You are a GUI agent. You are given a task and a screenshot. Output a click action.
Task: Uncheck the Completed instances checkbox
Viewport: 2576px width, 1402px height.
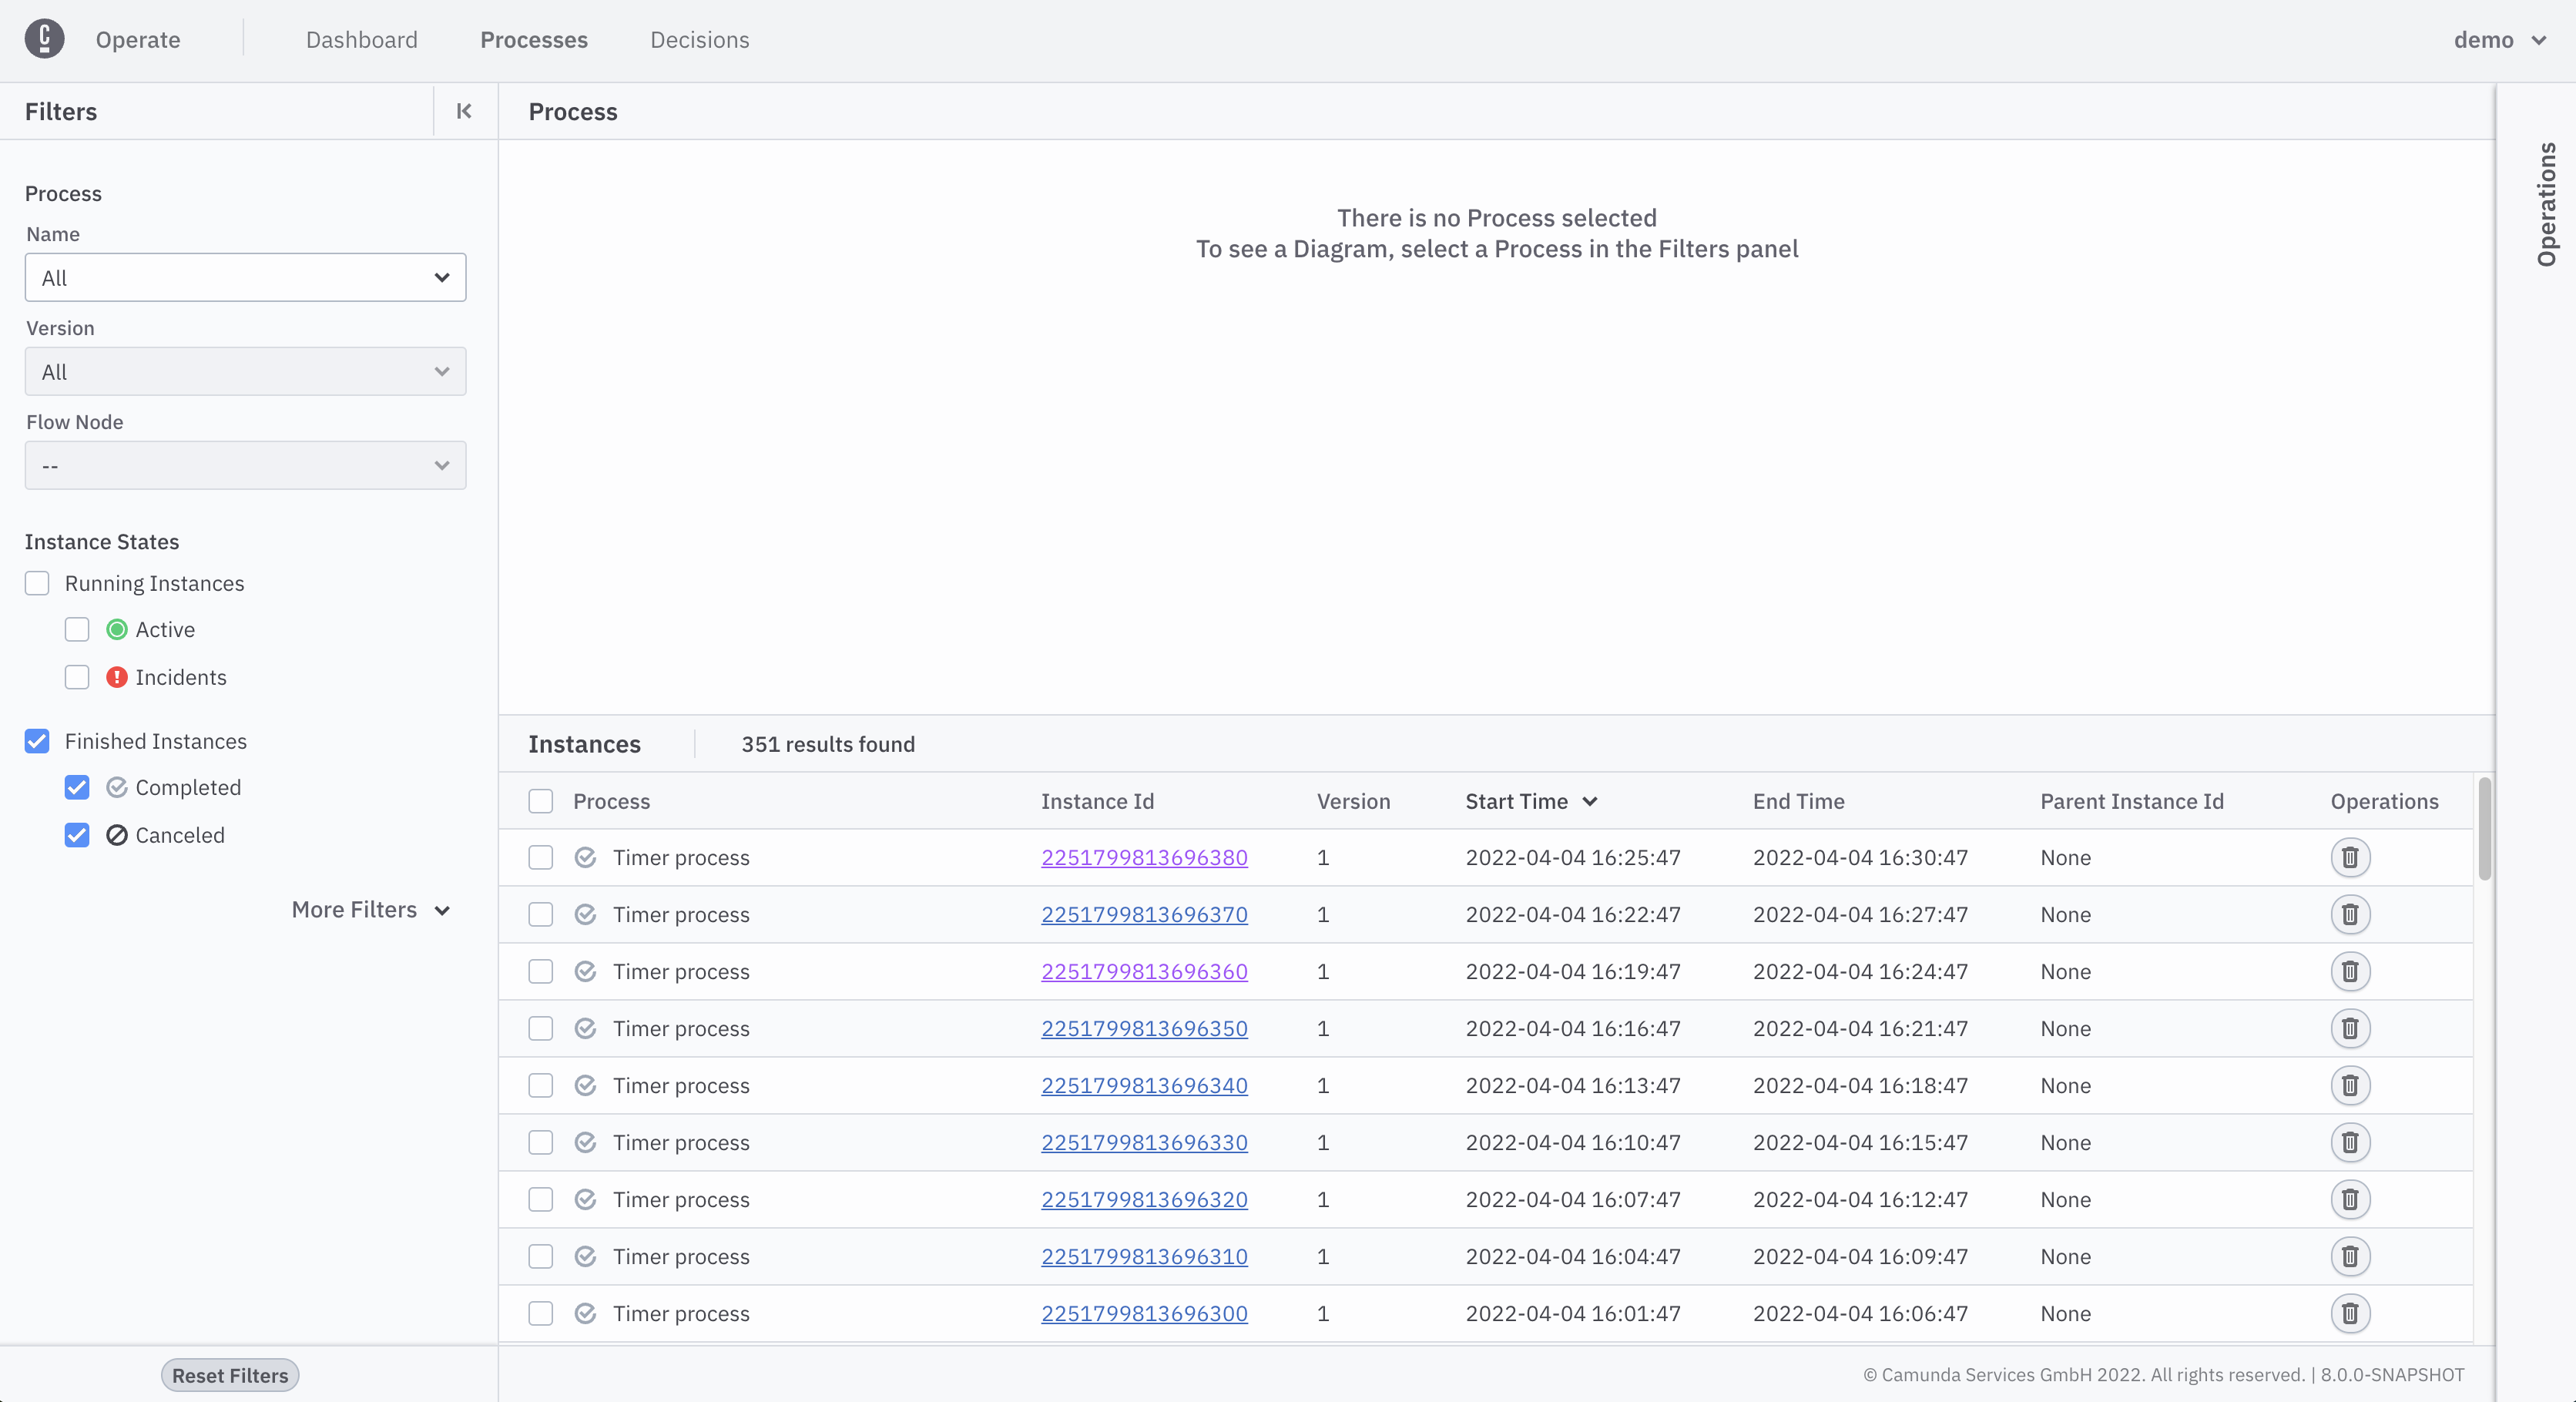[x=77, y=788]
